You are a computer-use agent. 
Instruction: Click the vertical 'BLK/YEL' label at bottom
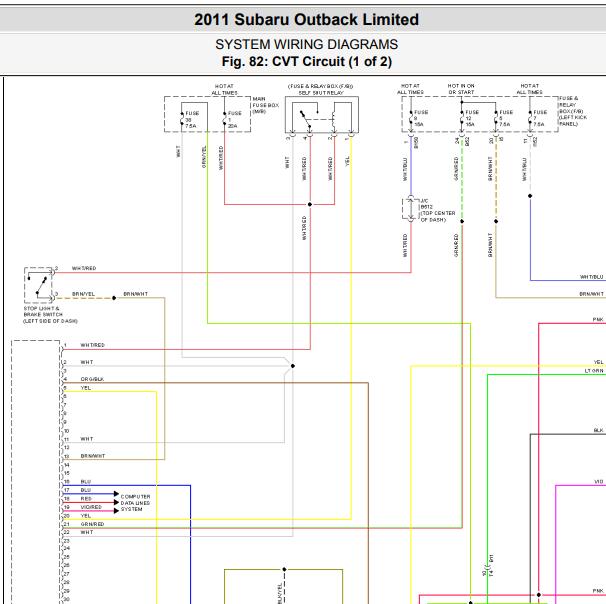[279, 593]
